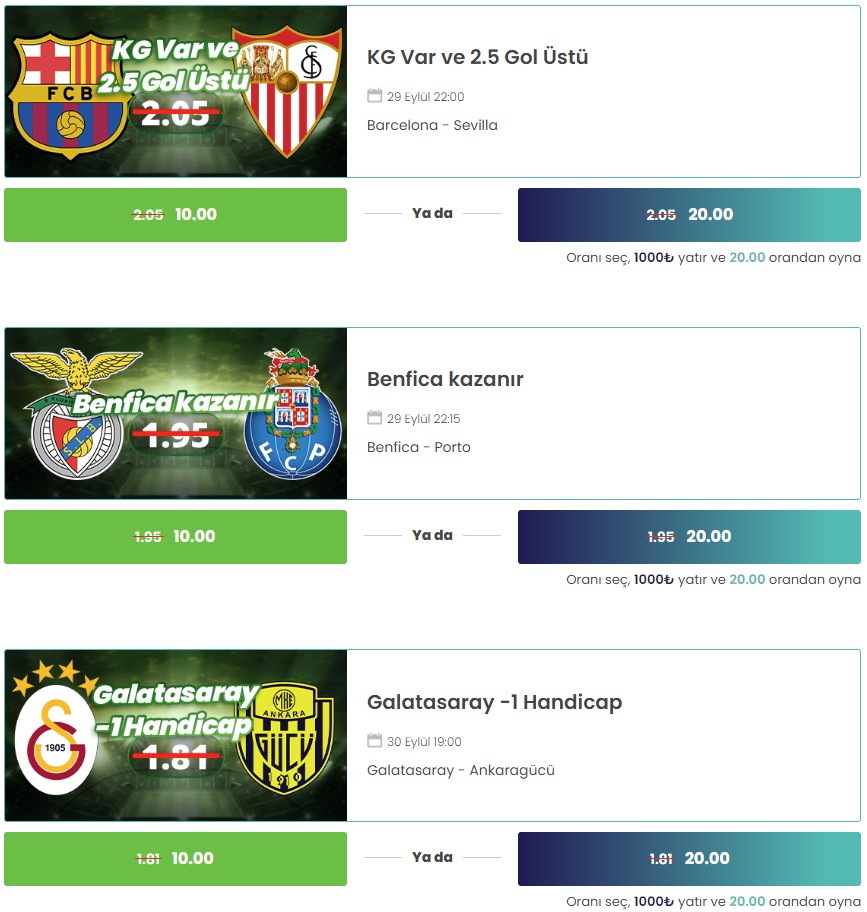Open the Galatasaray -1 Handicap title
This screenshot has width=867, height=912.
point(494,702)
